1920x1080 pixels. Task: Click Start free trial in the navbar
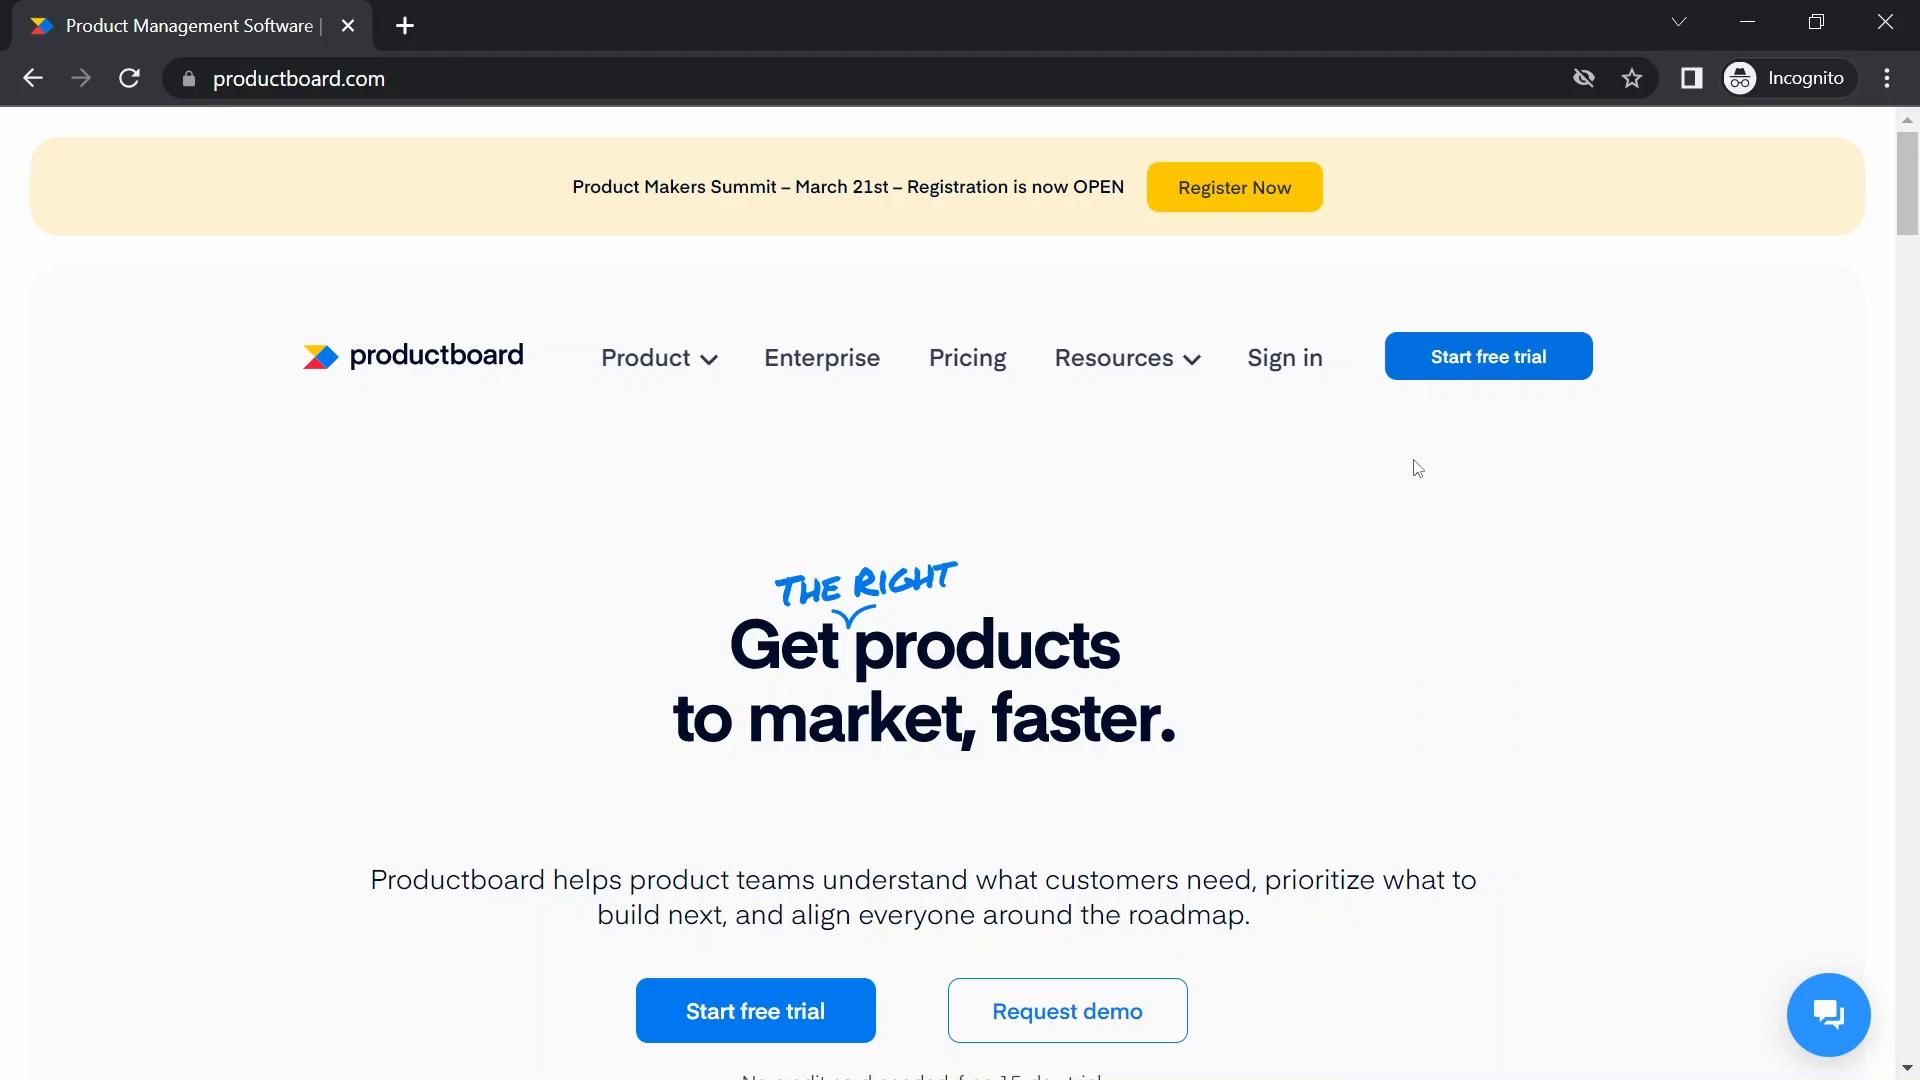1489,356
